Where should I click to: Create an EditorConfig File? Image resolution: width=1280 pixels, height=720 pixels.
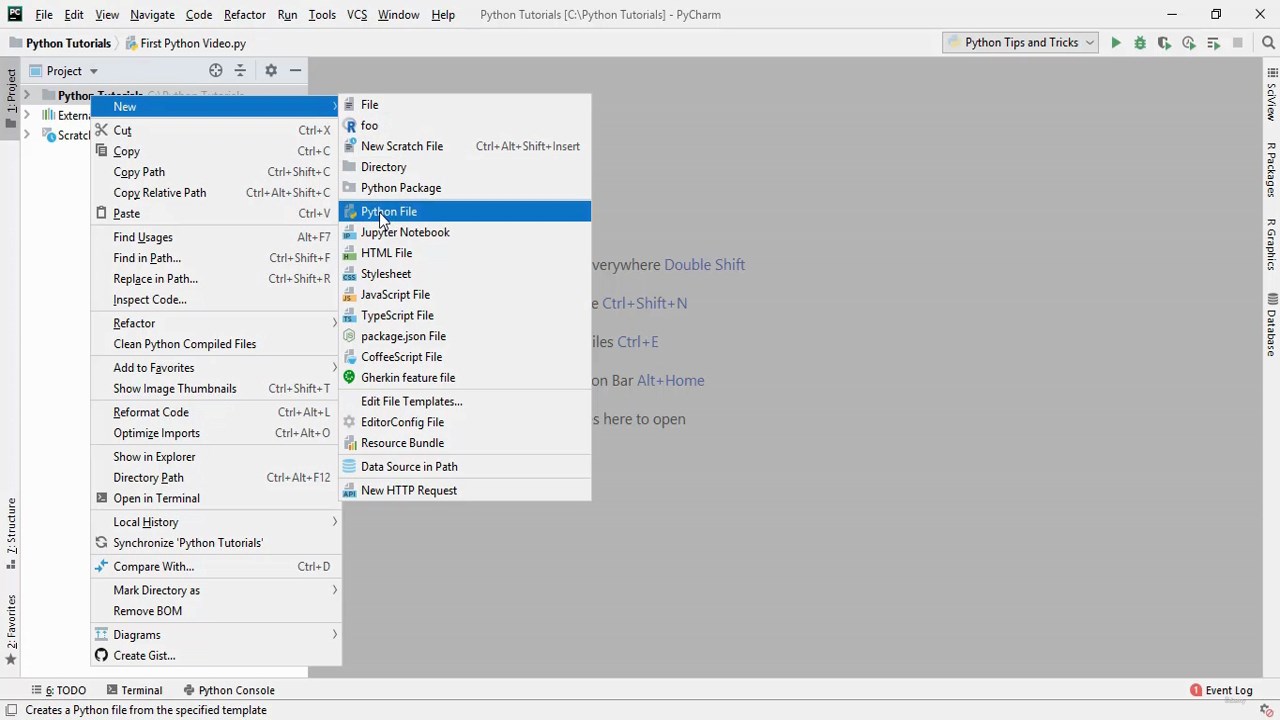coord(465,422)
